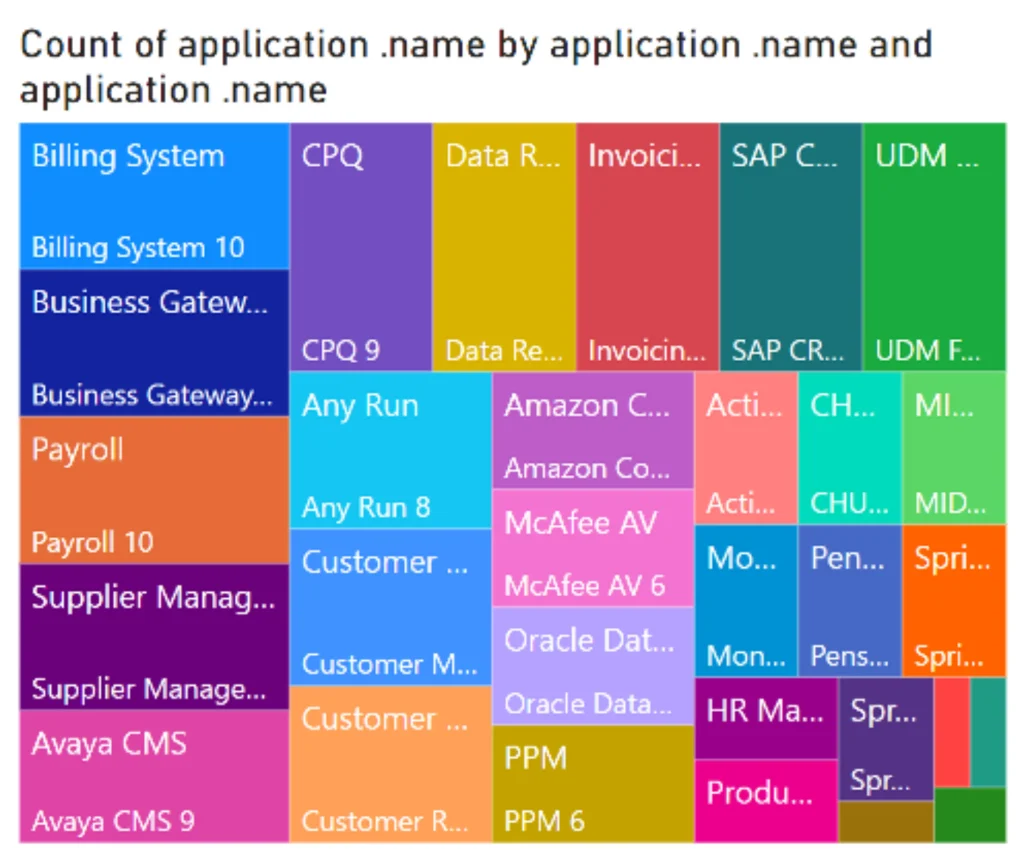Click the CPQ 9 label
1024x859 pixels.
coord(341,351)
